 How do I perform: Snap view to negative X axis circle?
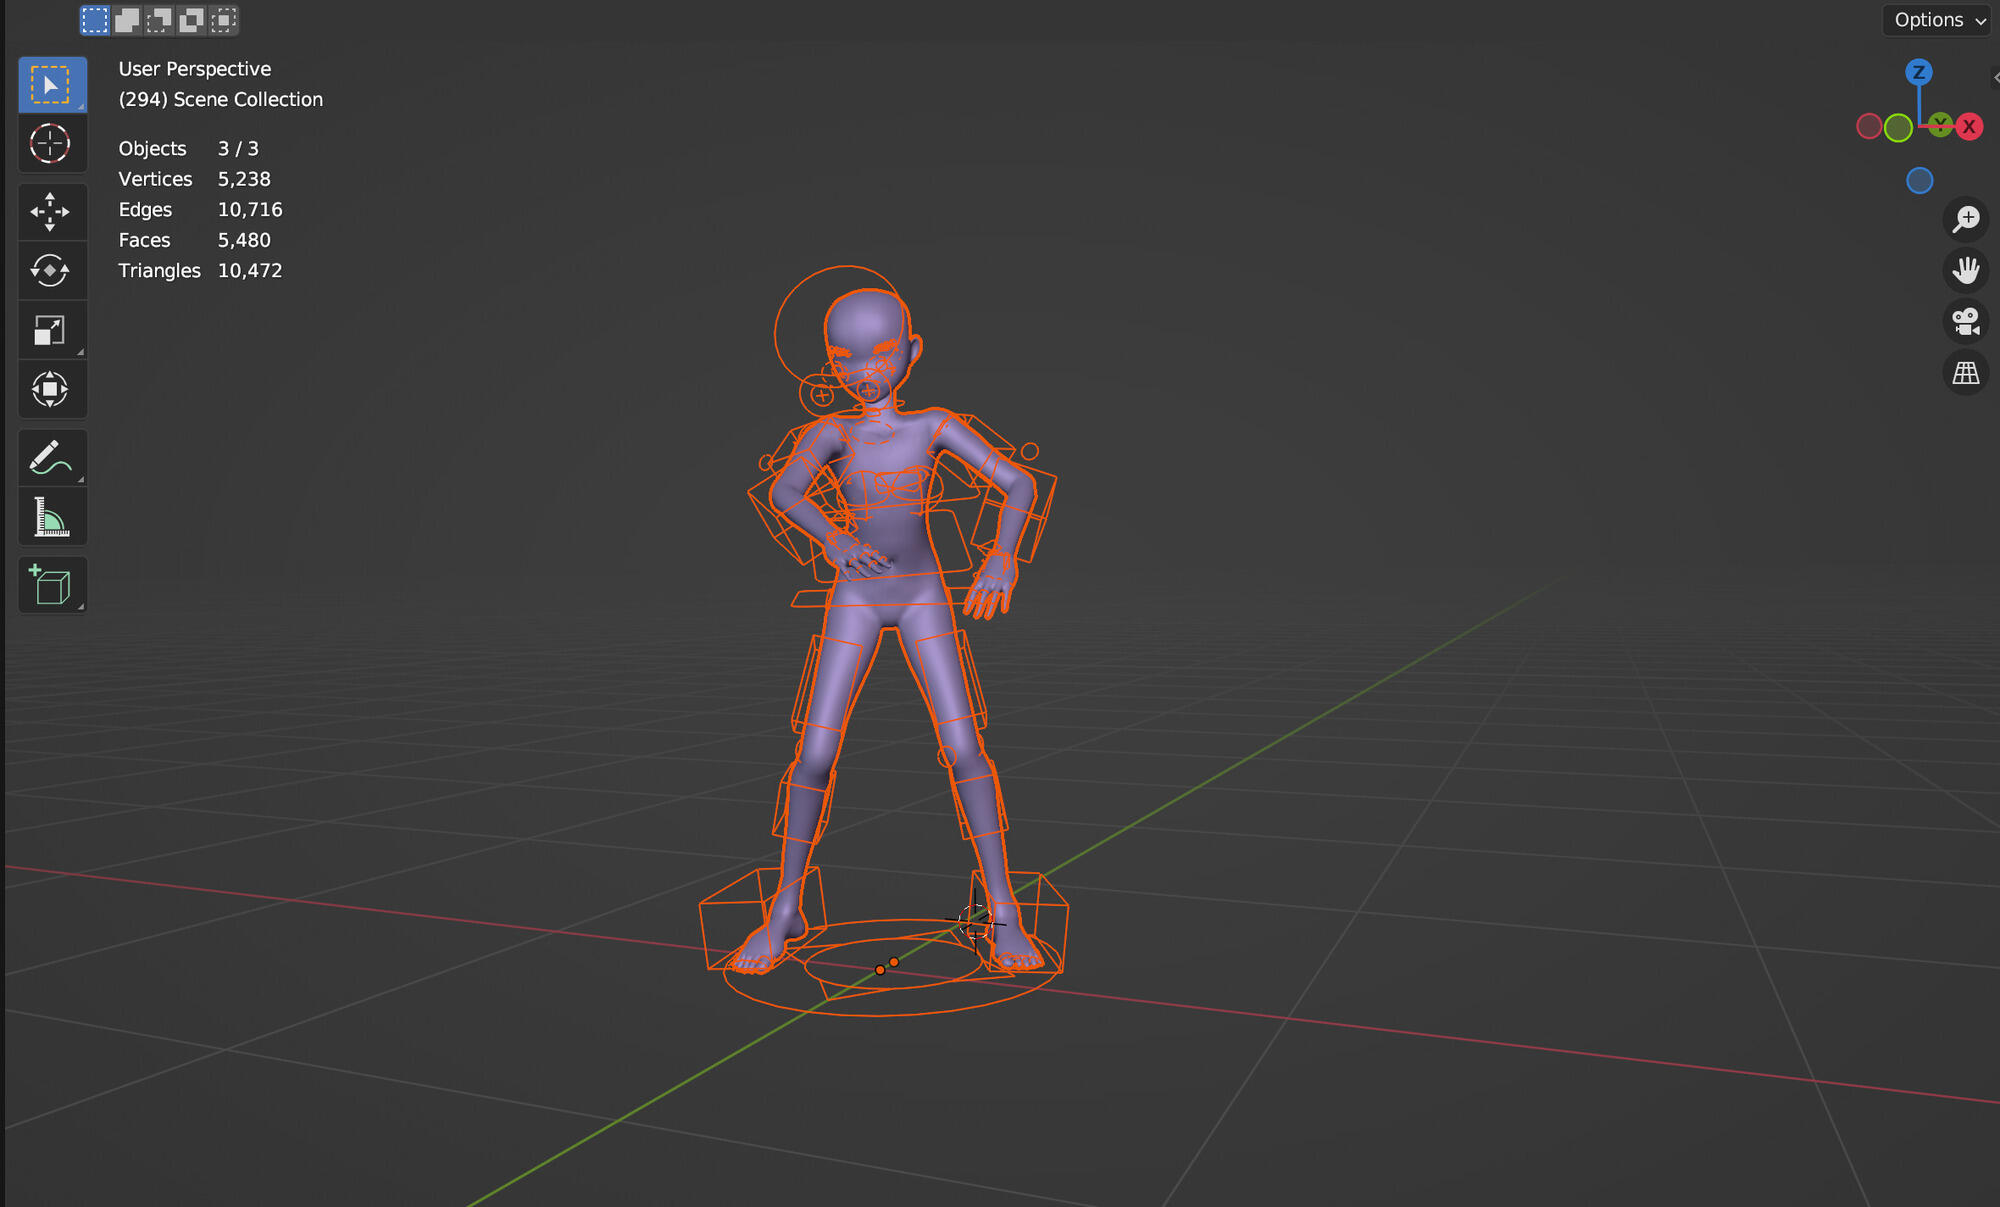coord(1868,127)
